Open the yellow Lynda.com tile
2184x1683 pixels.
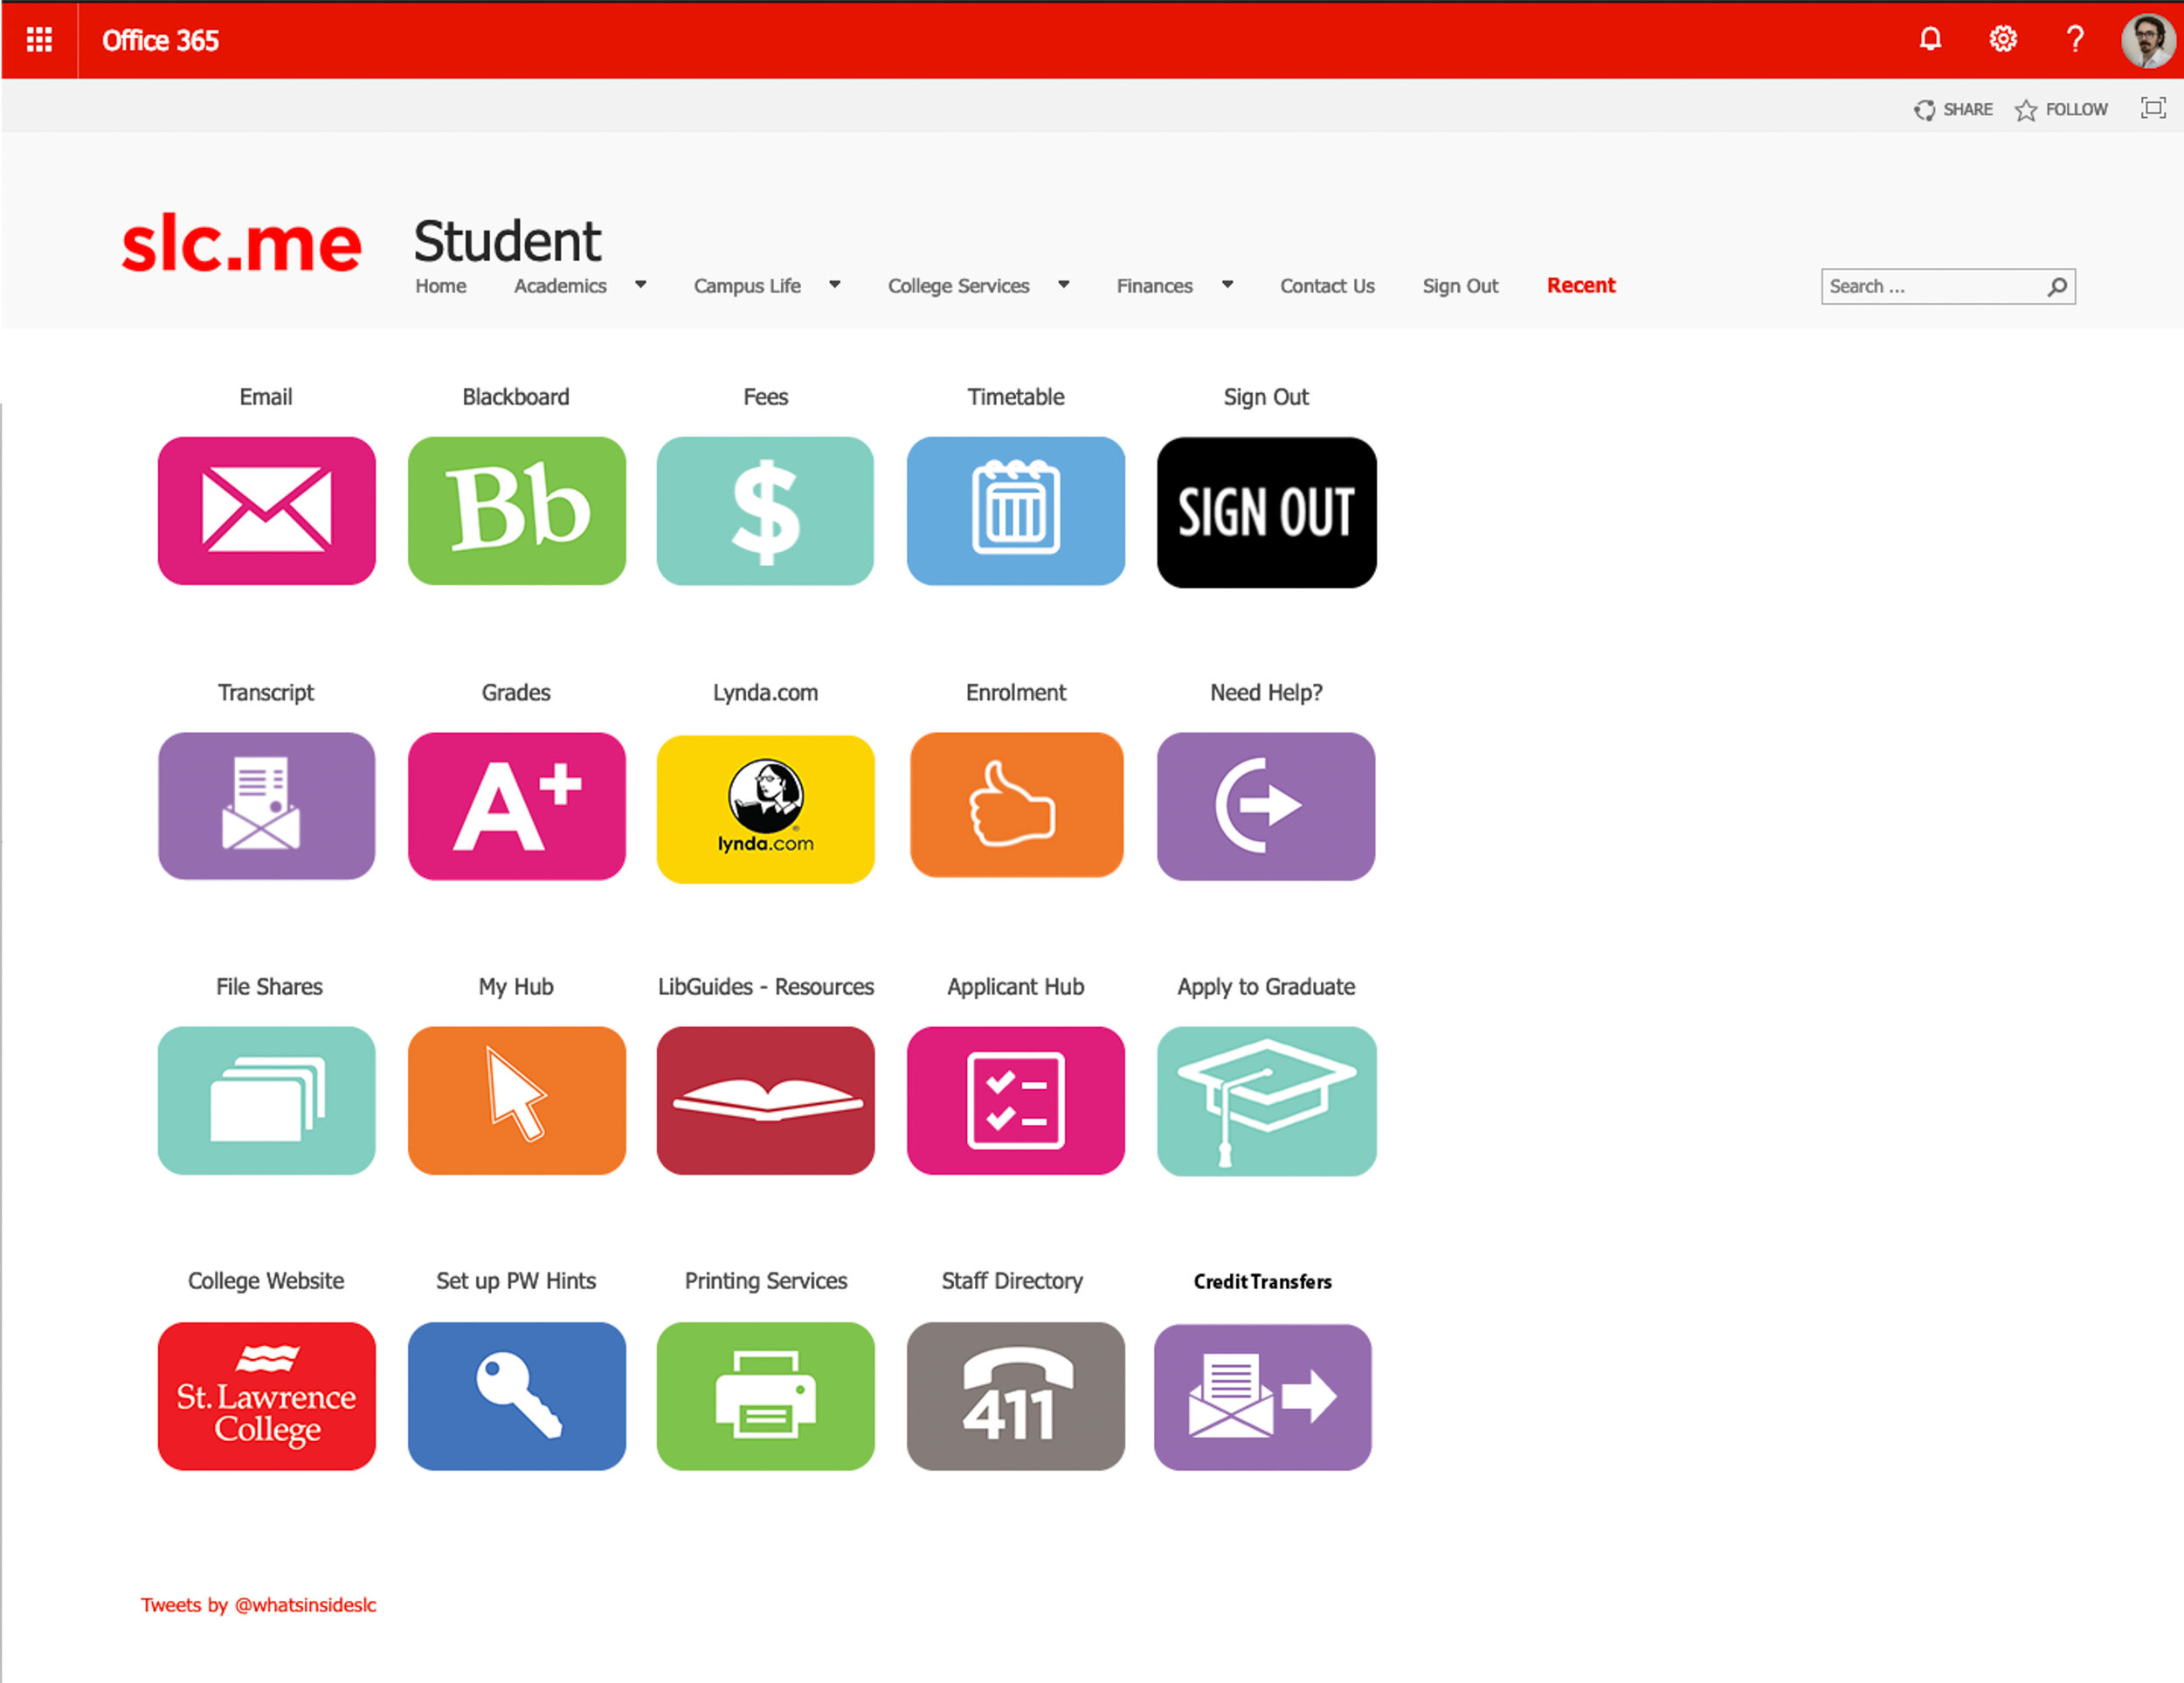[765, 808]
